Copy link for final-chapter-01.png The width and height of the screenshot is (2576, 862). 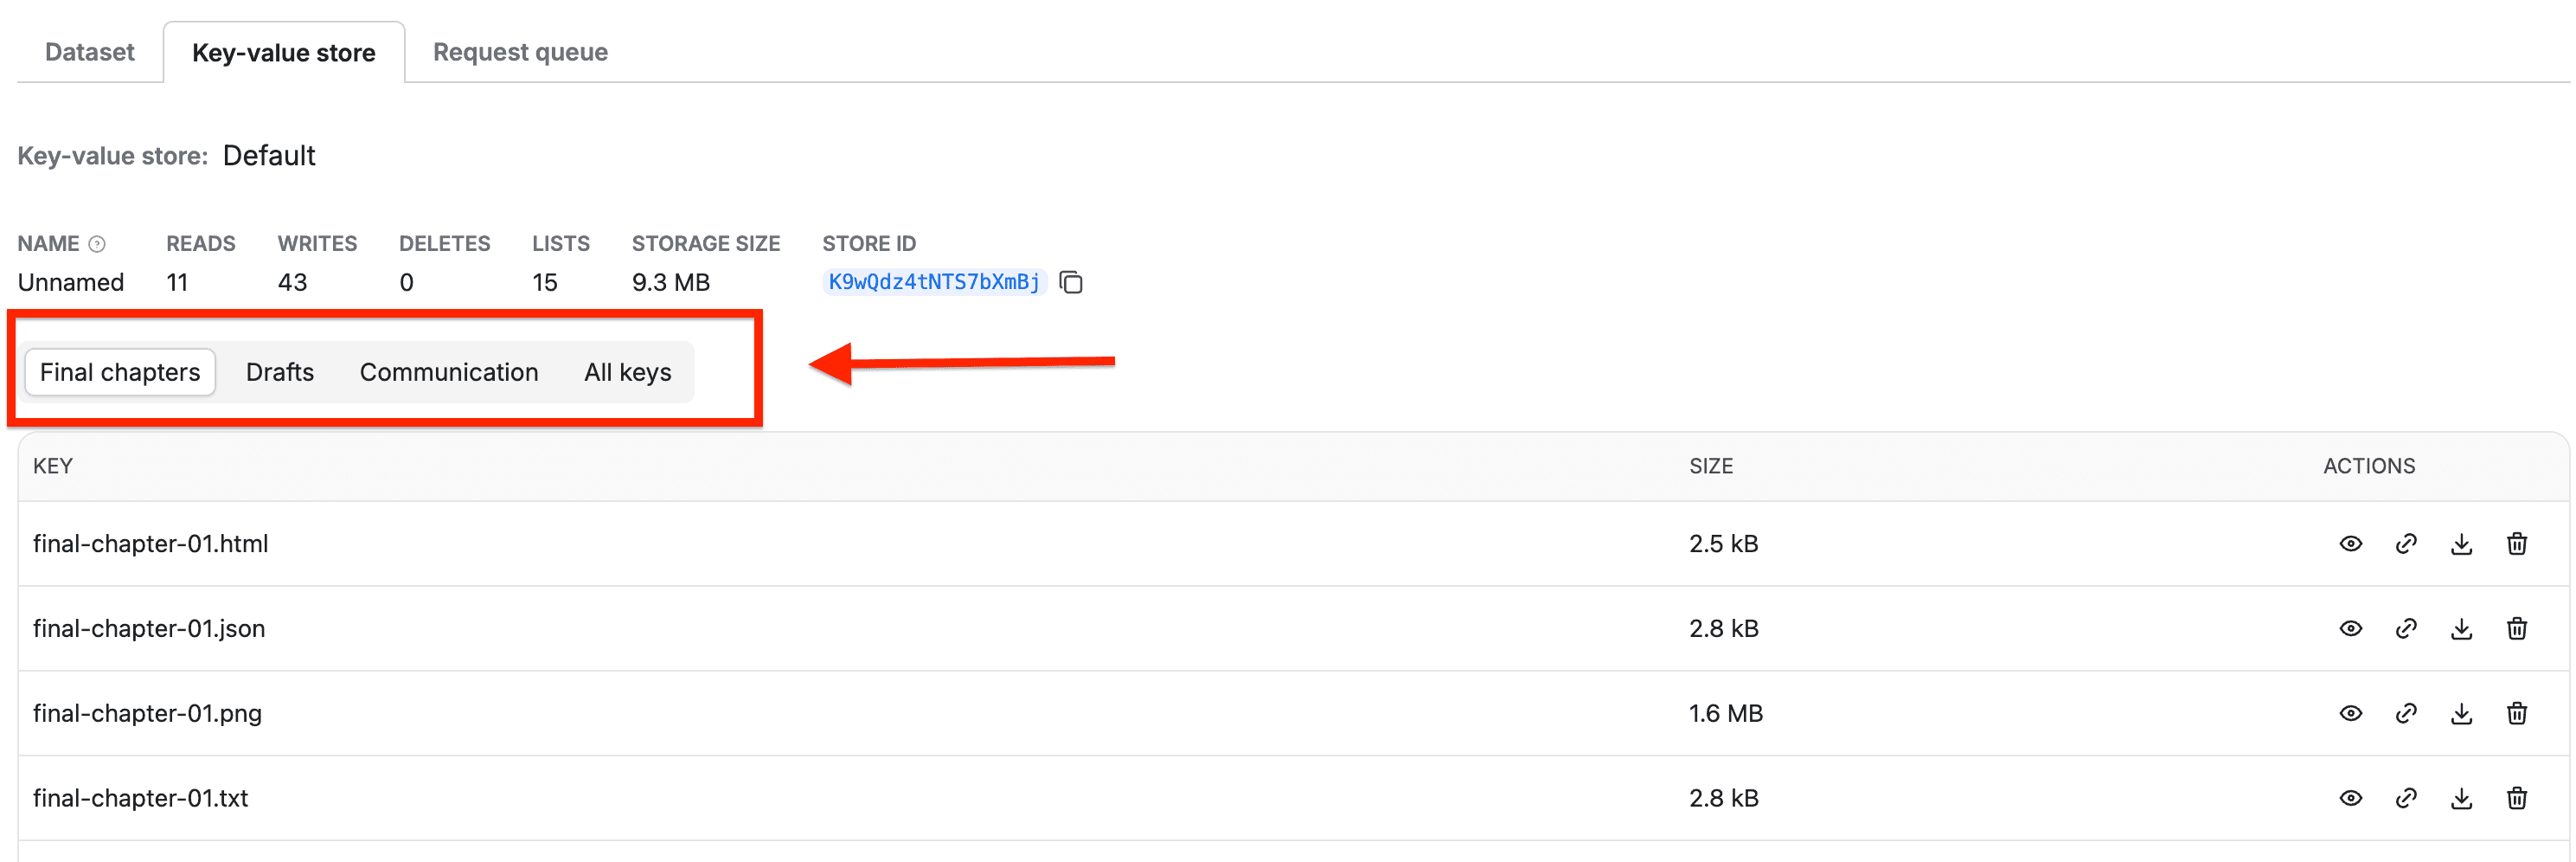point(2406,714)
